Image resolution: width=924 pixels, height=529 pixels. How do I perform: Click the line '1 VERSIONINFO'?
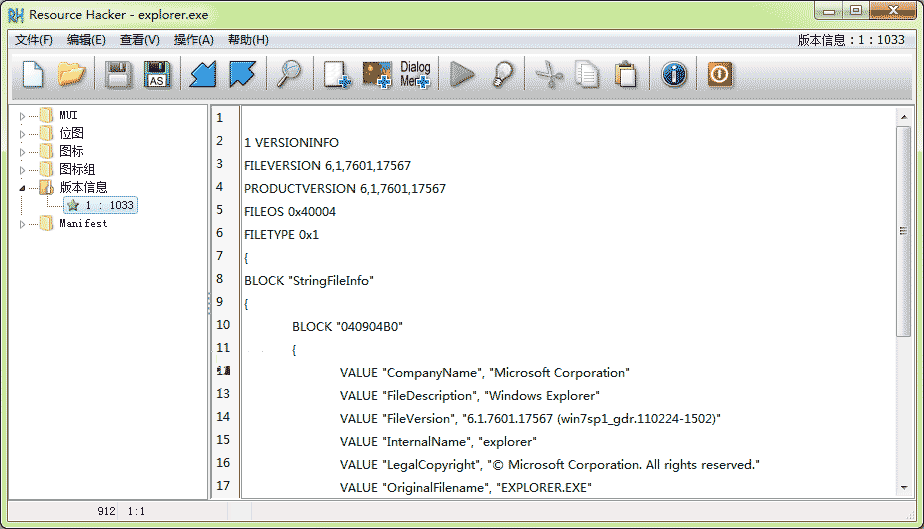pos(292,143)
